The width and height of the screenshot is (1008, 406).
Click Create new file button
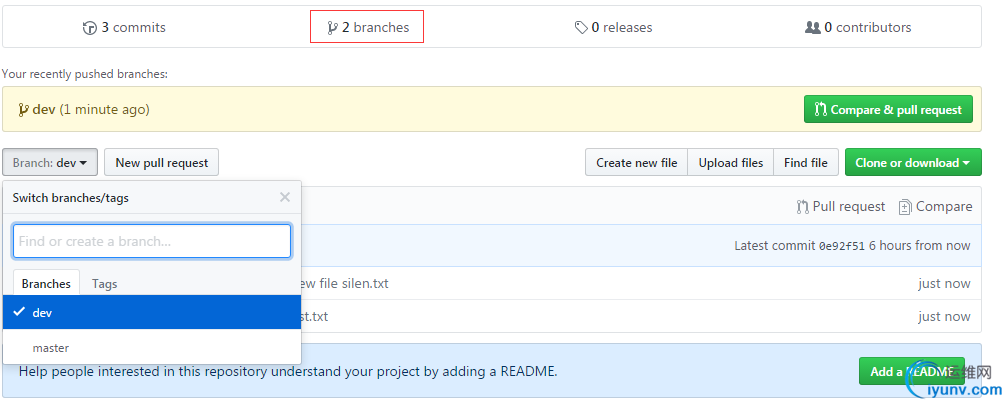pyautogui.click(x=636, y=163)
